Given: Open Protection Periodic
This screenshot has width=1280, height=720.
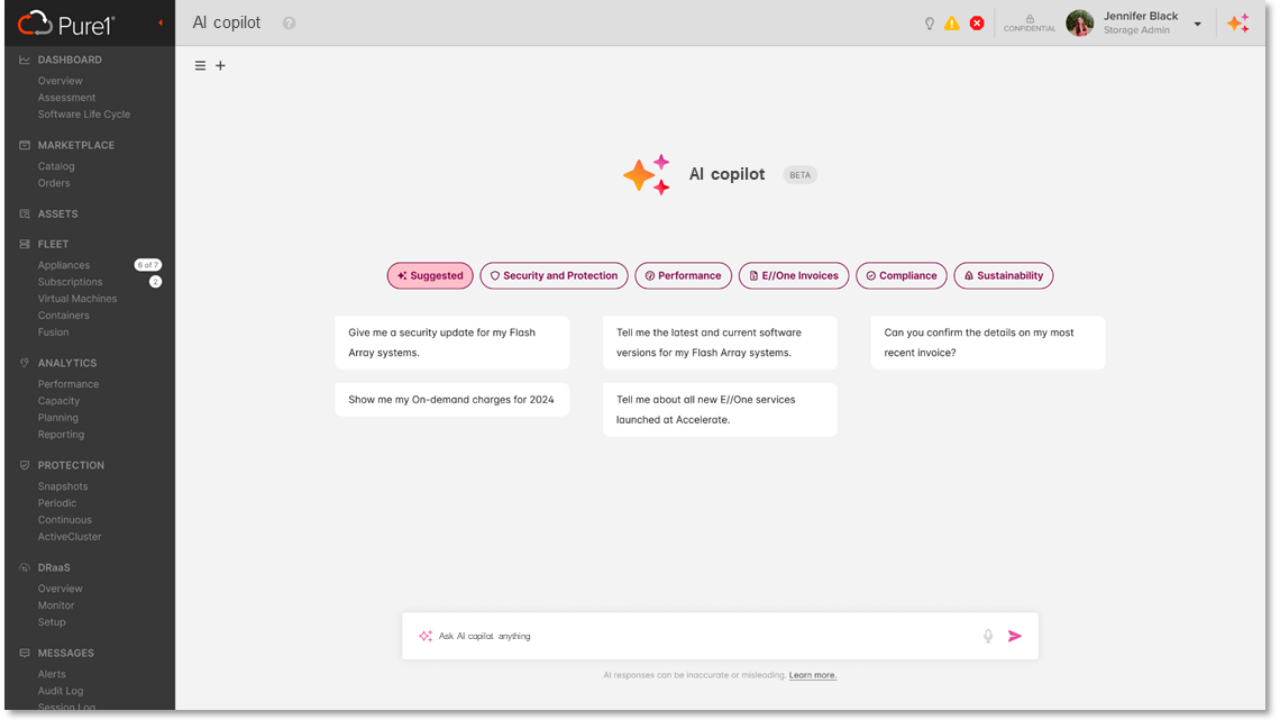Looking at the screenshot, I should pos(57,503).
